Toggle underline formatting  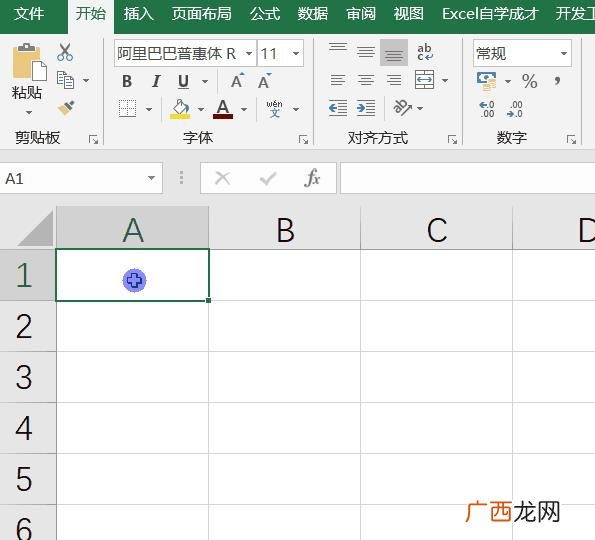[x=183, y=81]
